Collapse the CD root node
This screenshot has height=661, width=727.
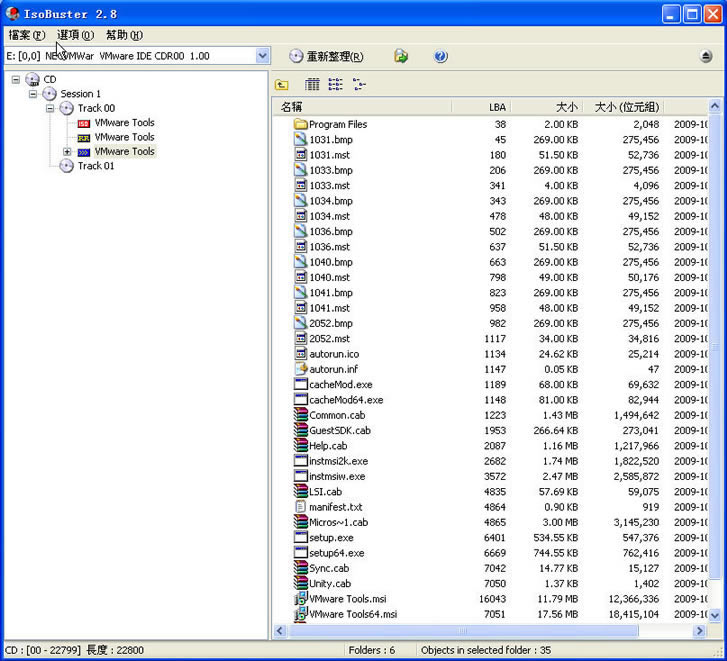tap(16, 79)
